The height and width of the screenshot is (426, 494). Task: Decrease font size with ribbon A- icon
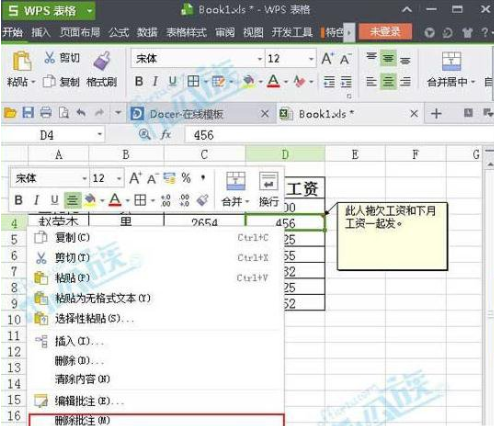pyautogui.click(x=345, y=59)
